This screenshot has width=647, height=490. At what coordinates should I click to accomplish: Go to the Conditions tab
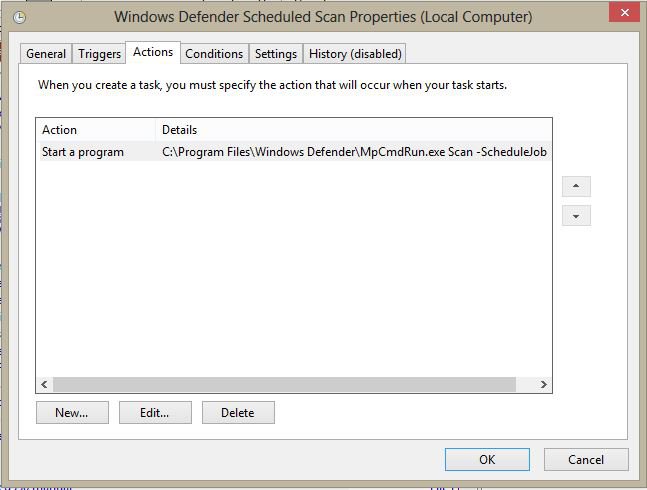(x=214, y=54)
